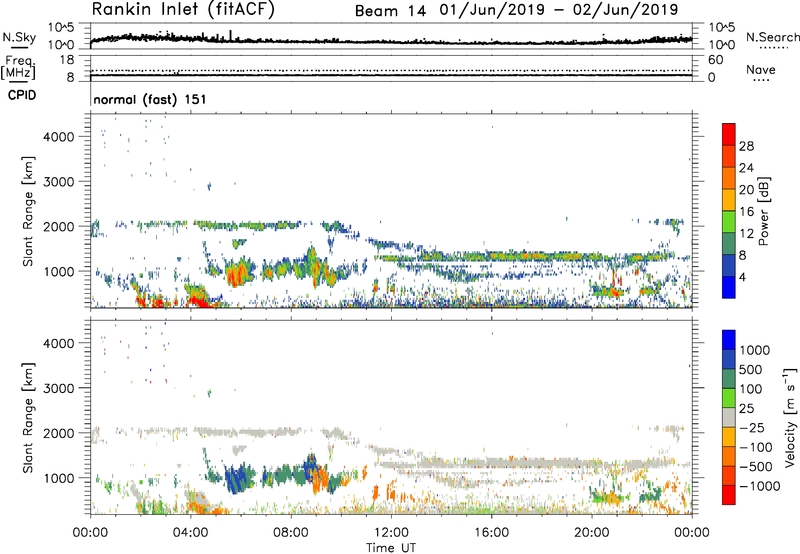Click the 16:00 time axis label
800x554 pixels.
[491, 533]
